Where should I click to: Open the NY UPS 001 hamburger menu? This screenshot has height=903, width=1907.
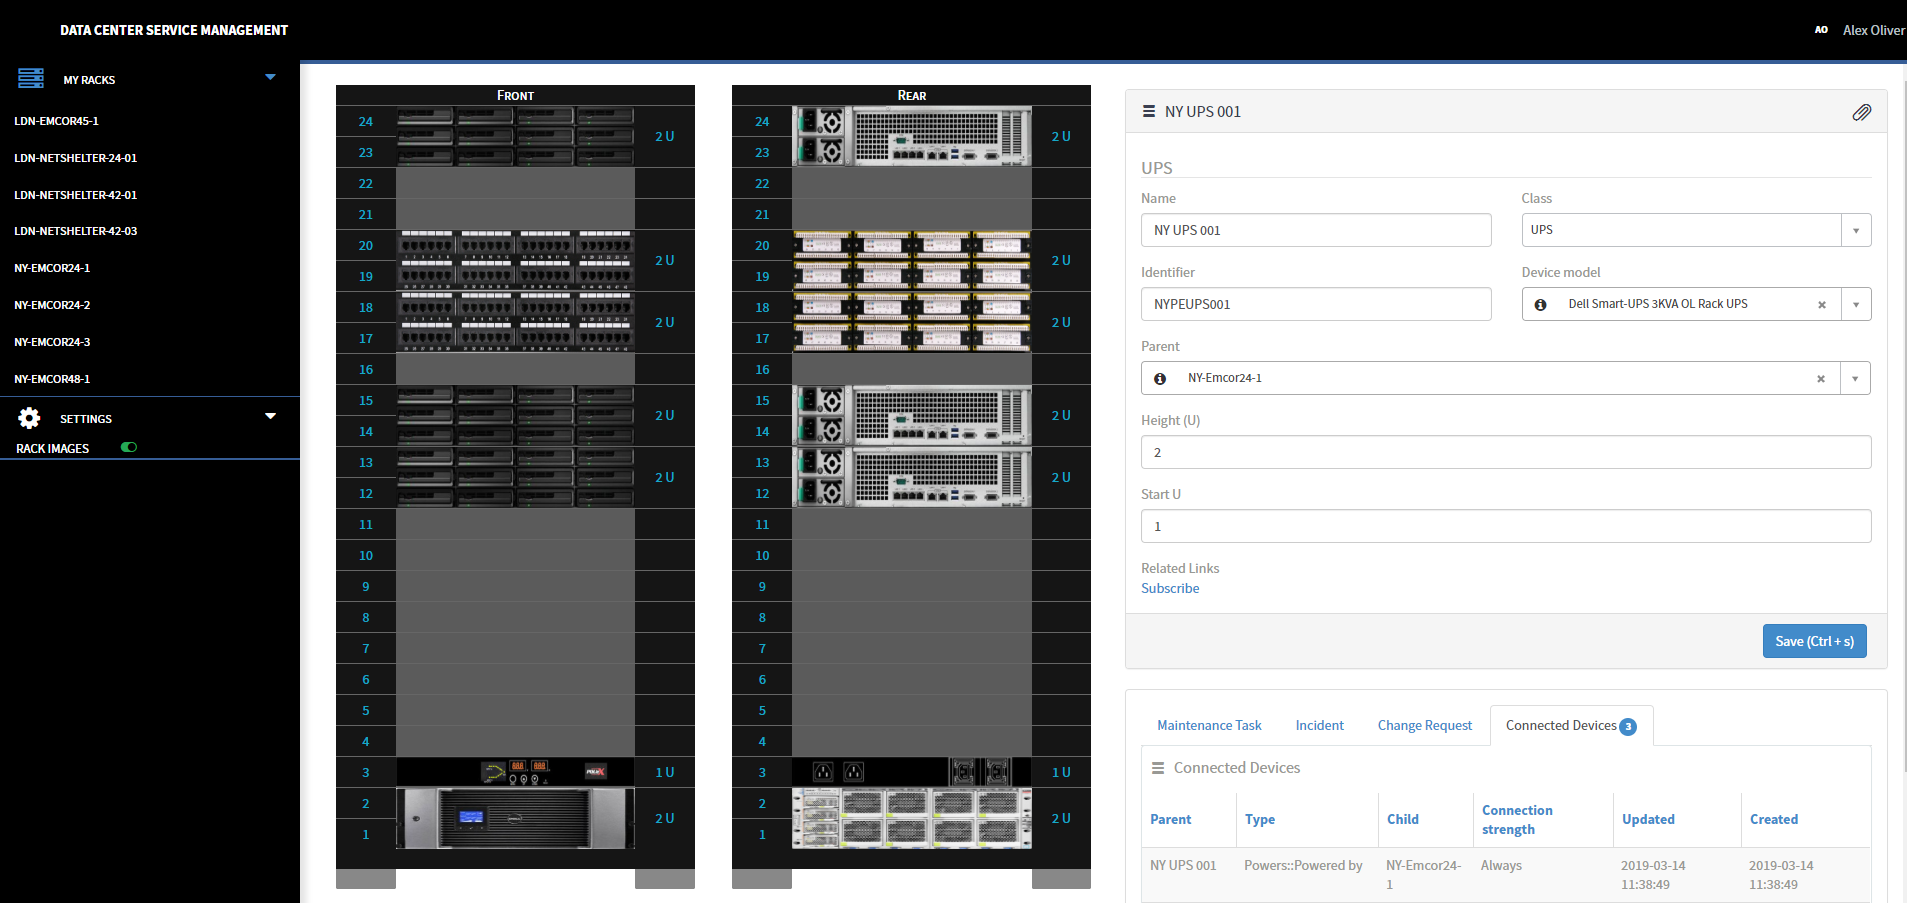1149,112
